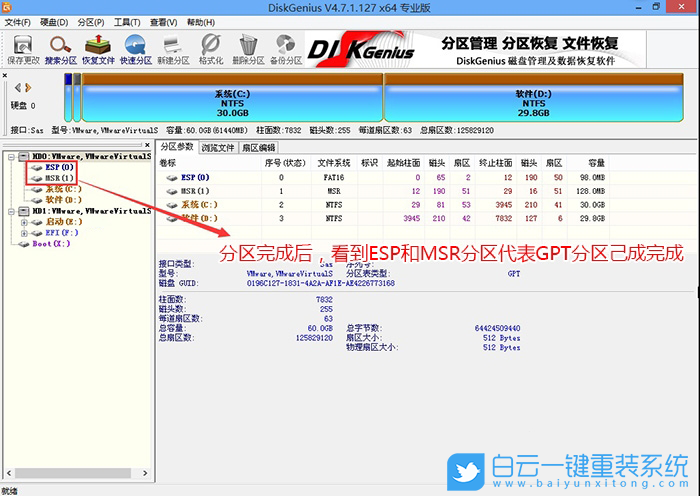Click the 终止柱面 column header

click(x=496, y=163)
